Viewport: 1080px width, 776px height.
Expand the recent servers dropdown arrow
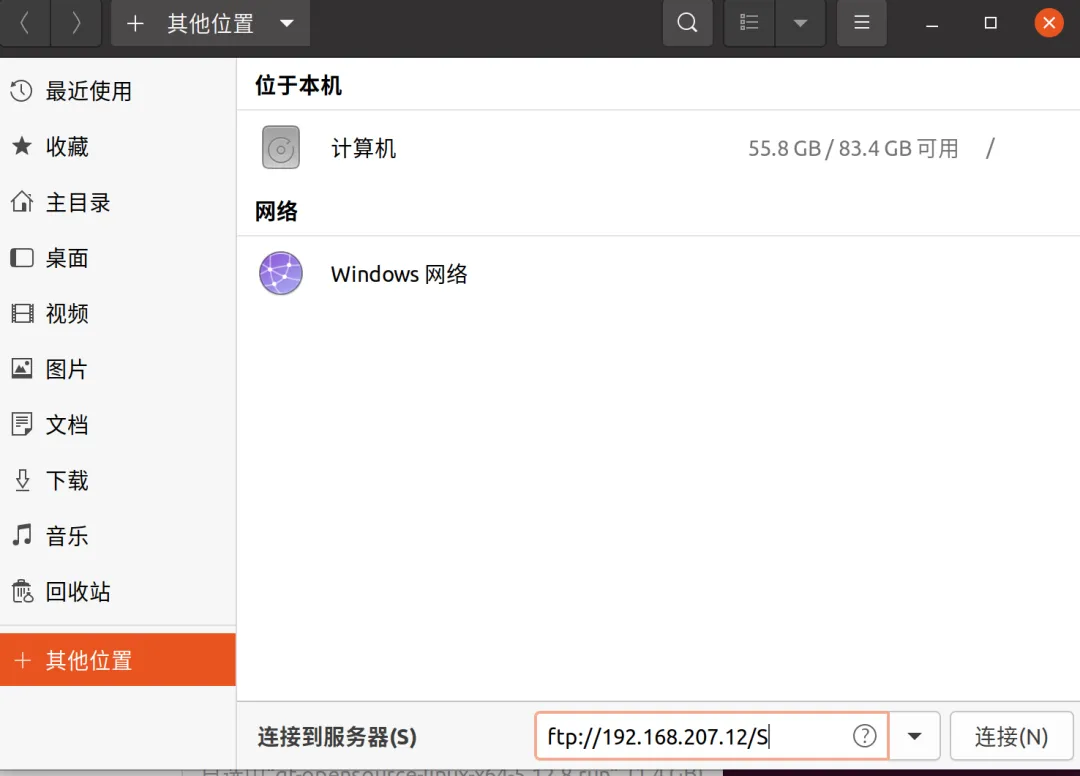pos(915,736)
